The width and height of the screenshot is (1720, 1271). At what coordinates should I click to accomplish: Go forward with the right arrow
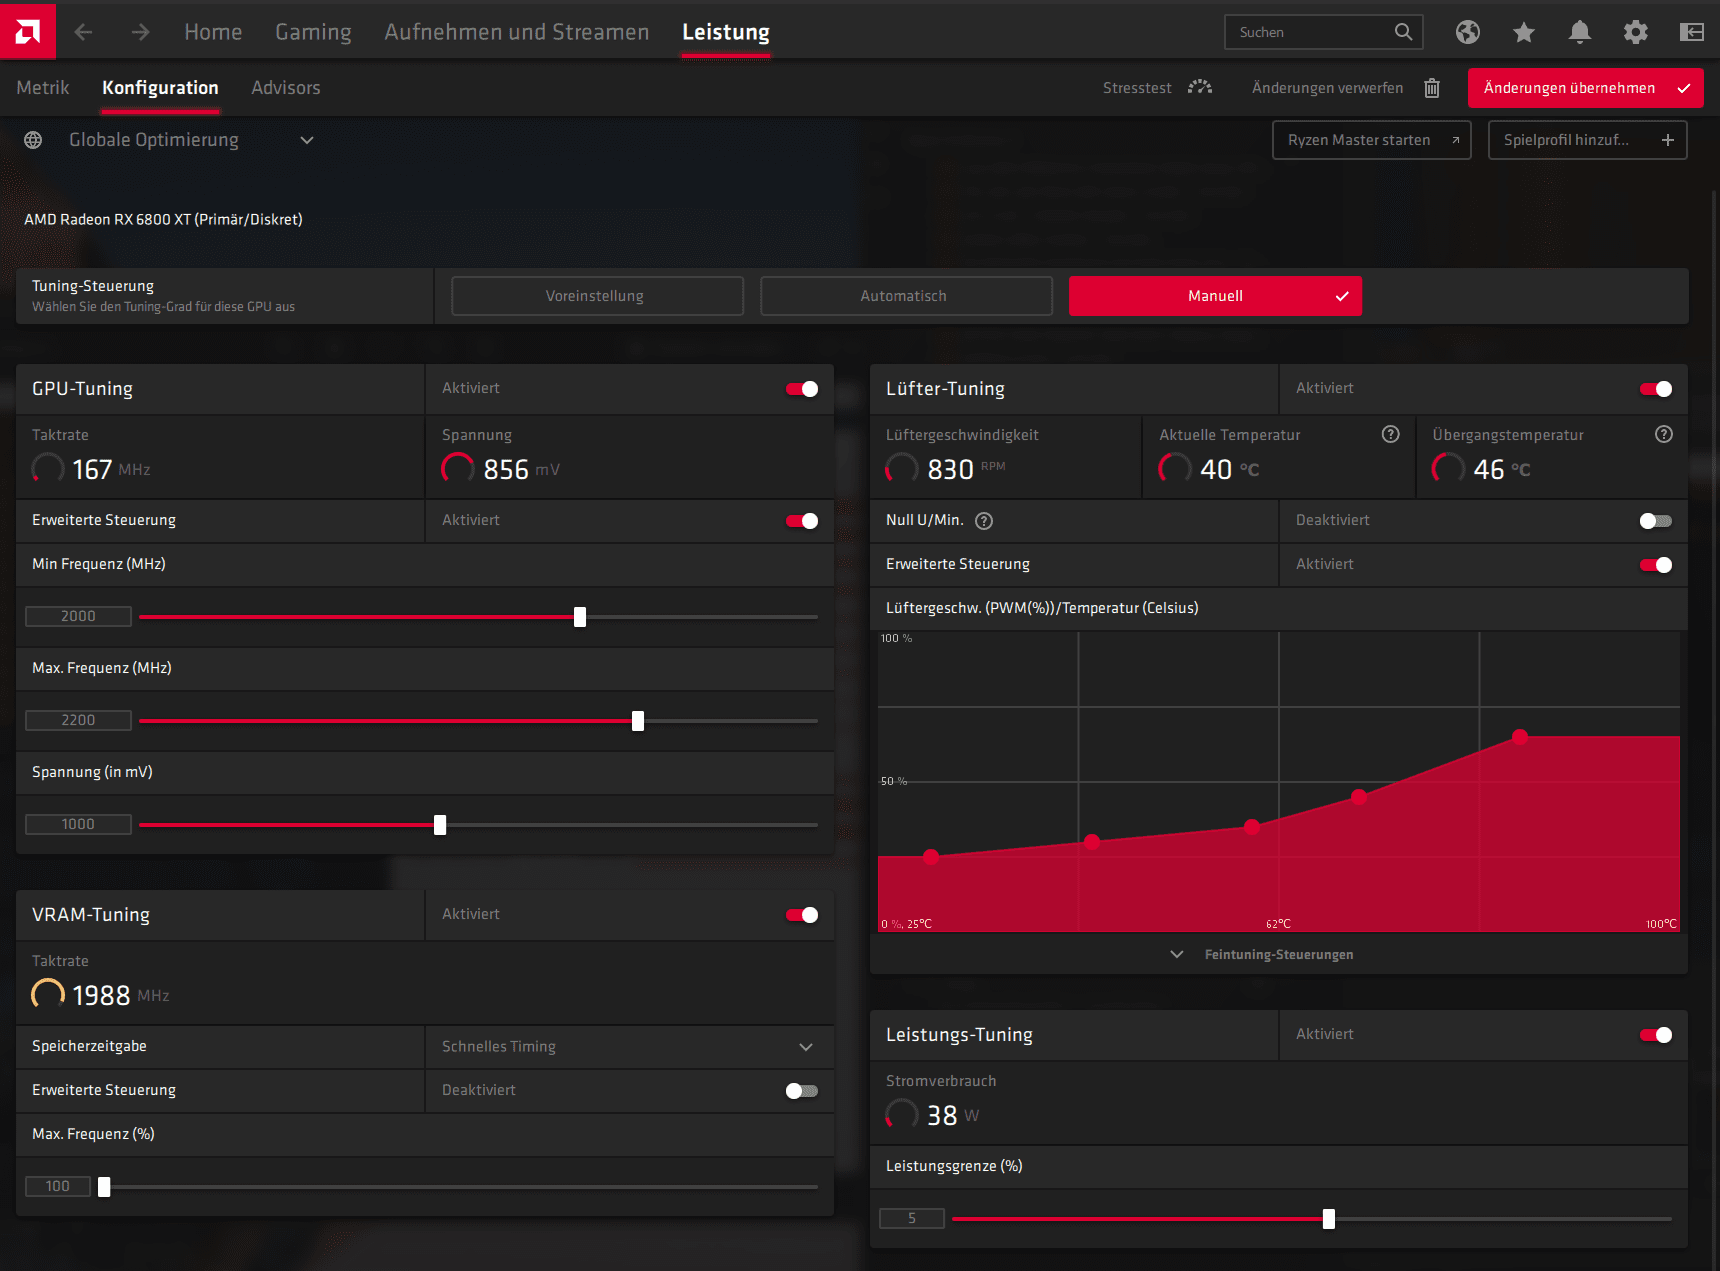tap(141, 32)
